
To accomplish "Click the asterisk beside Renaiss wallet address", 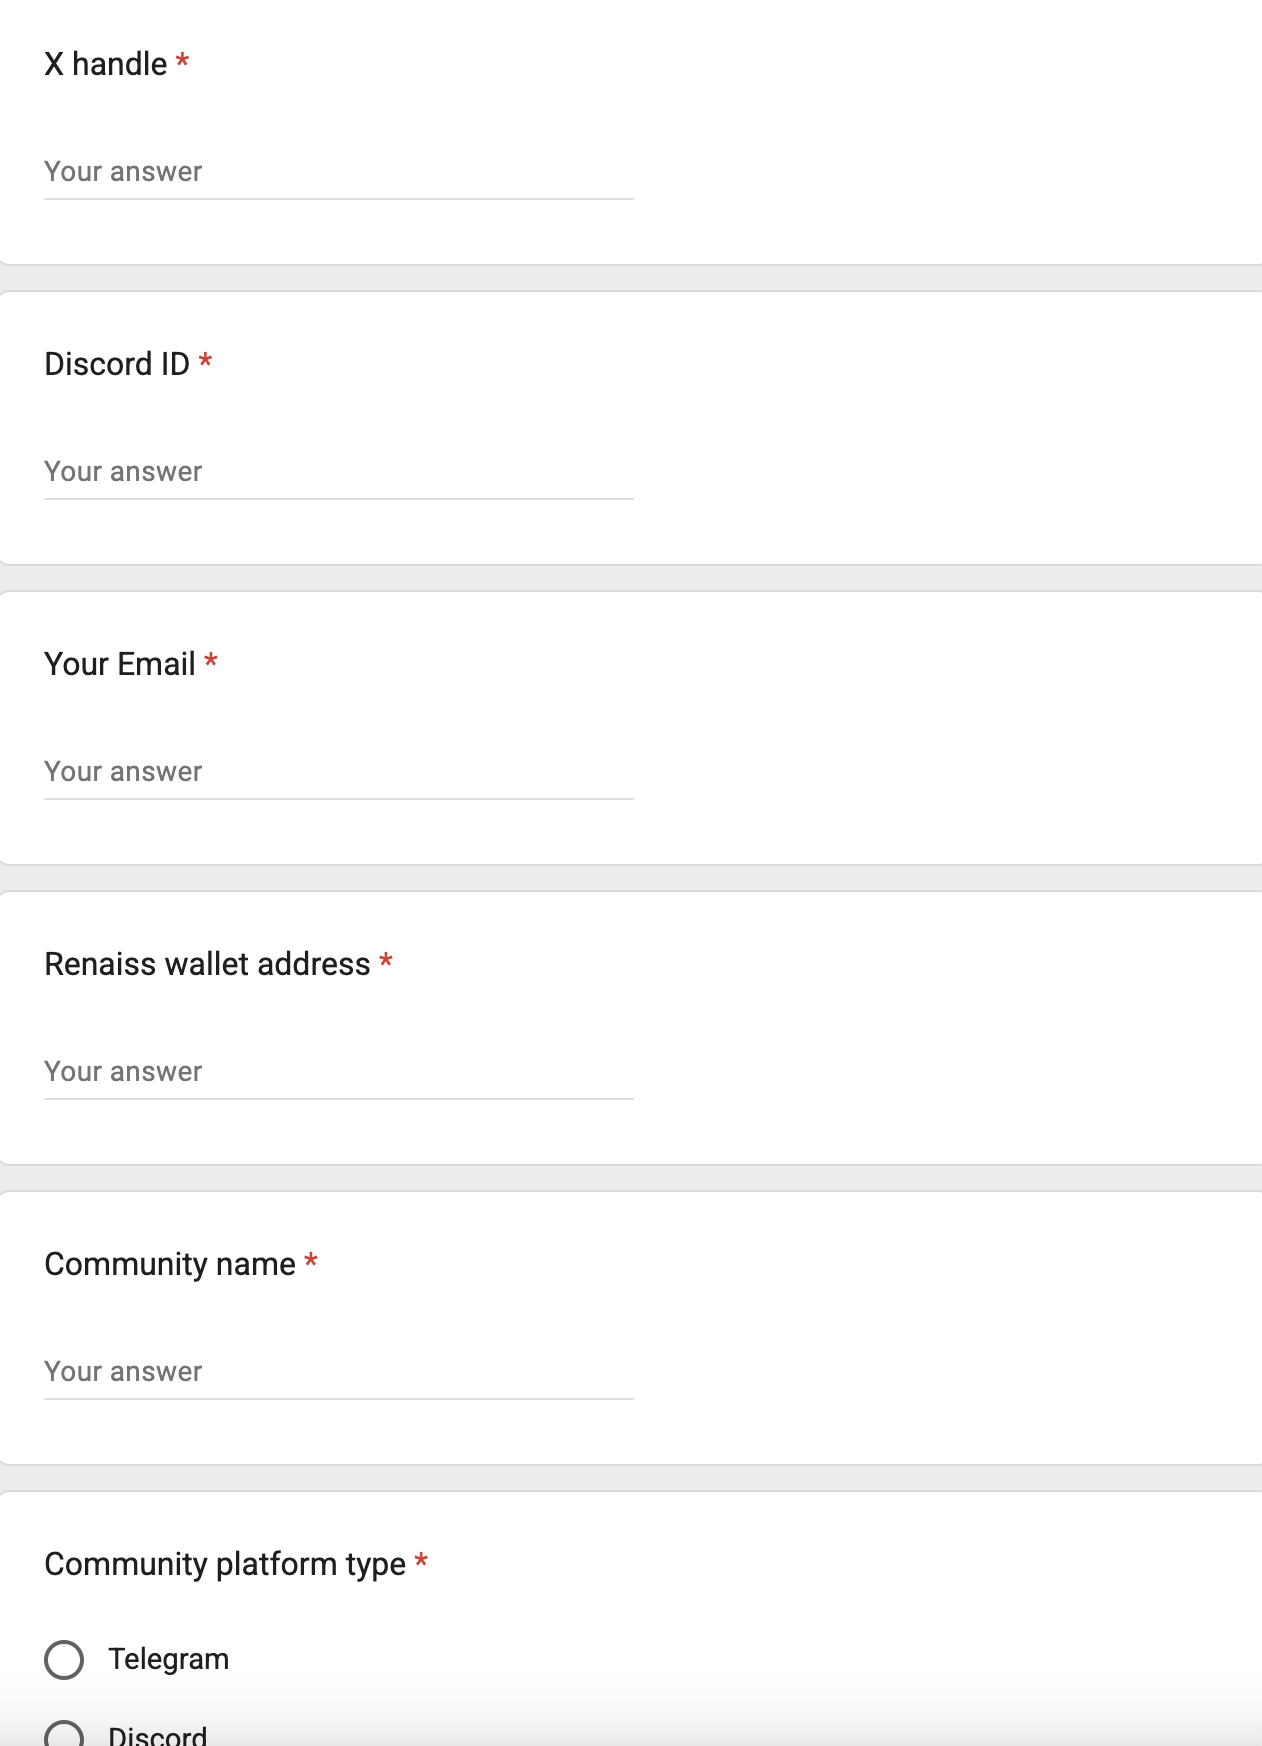I will coord(386,961).
